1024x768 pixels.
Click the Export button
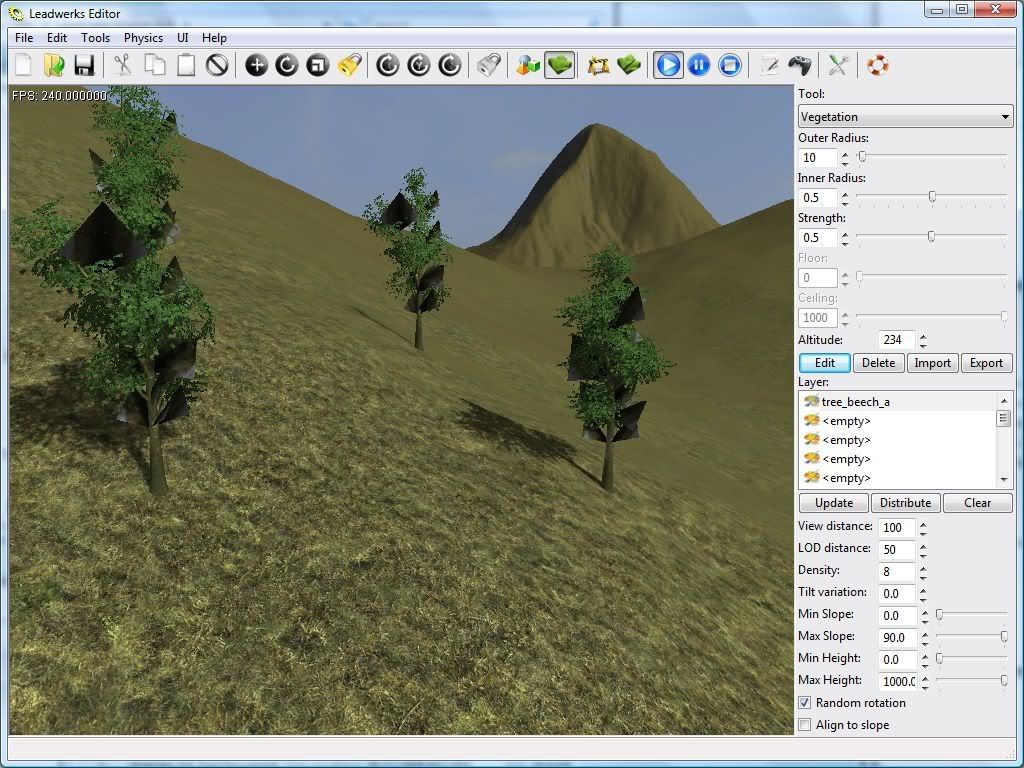point(986,363)
